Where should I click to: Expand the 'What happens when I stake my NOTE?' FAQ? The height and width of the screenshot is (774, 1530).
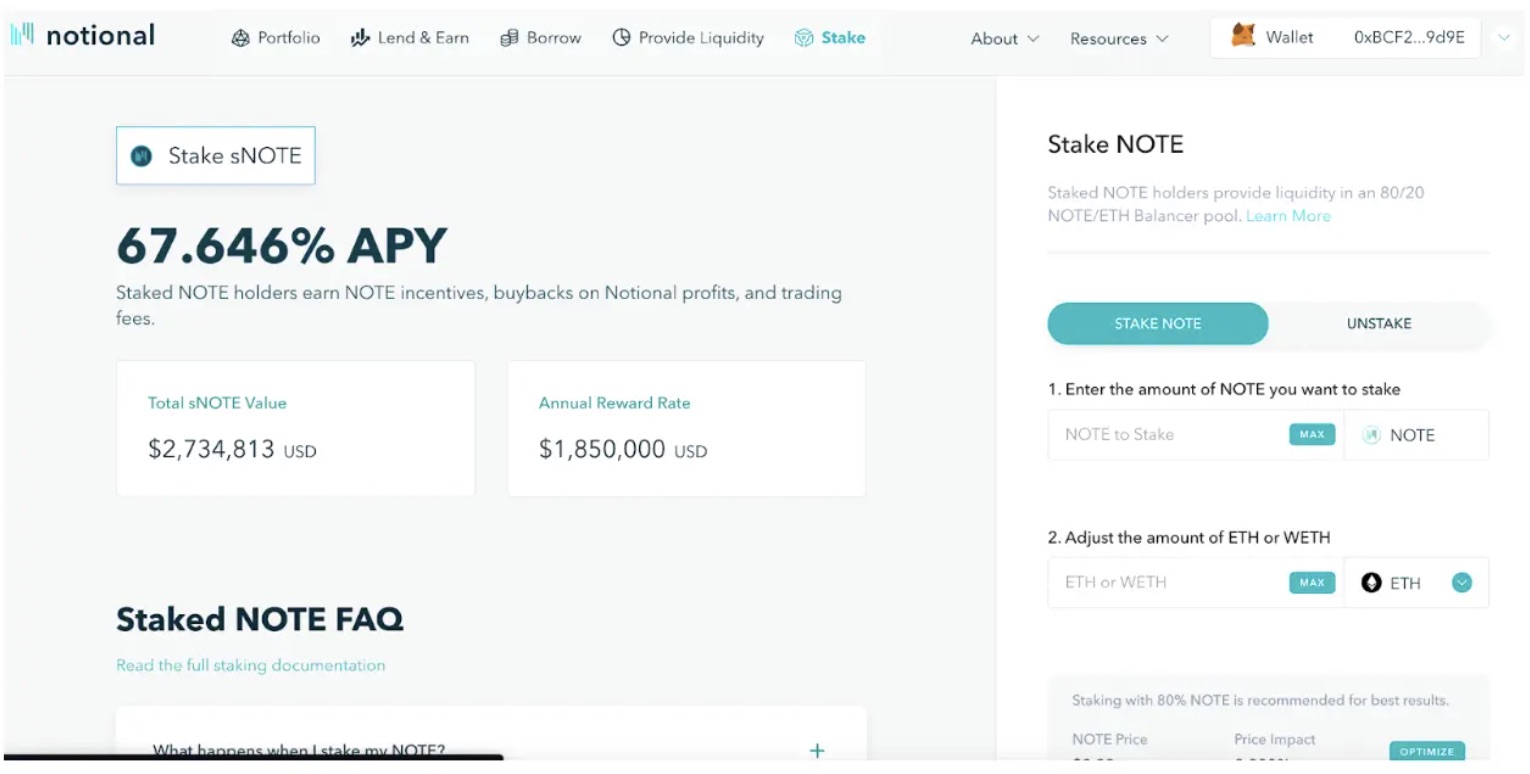(x=817, y=749)
